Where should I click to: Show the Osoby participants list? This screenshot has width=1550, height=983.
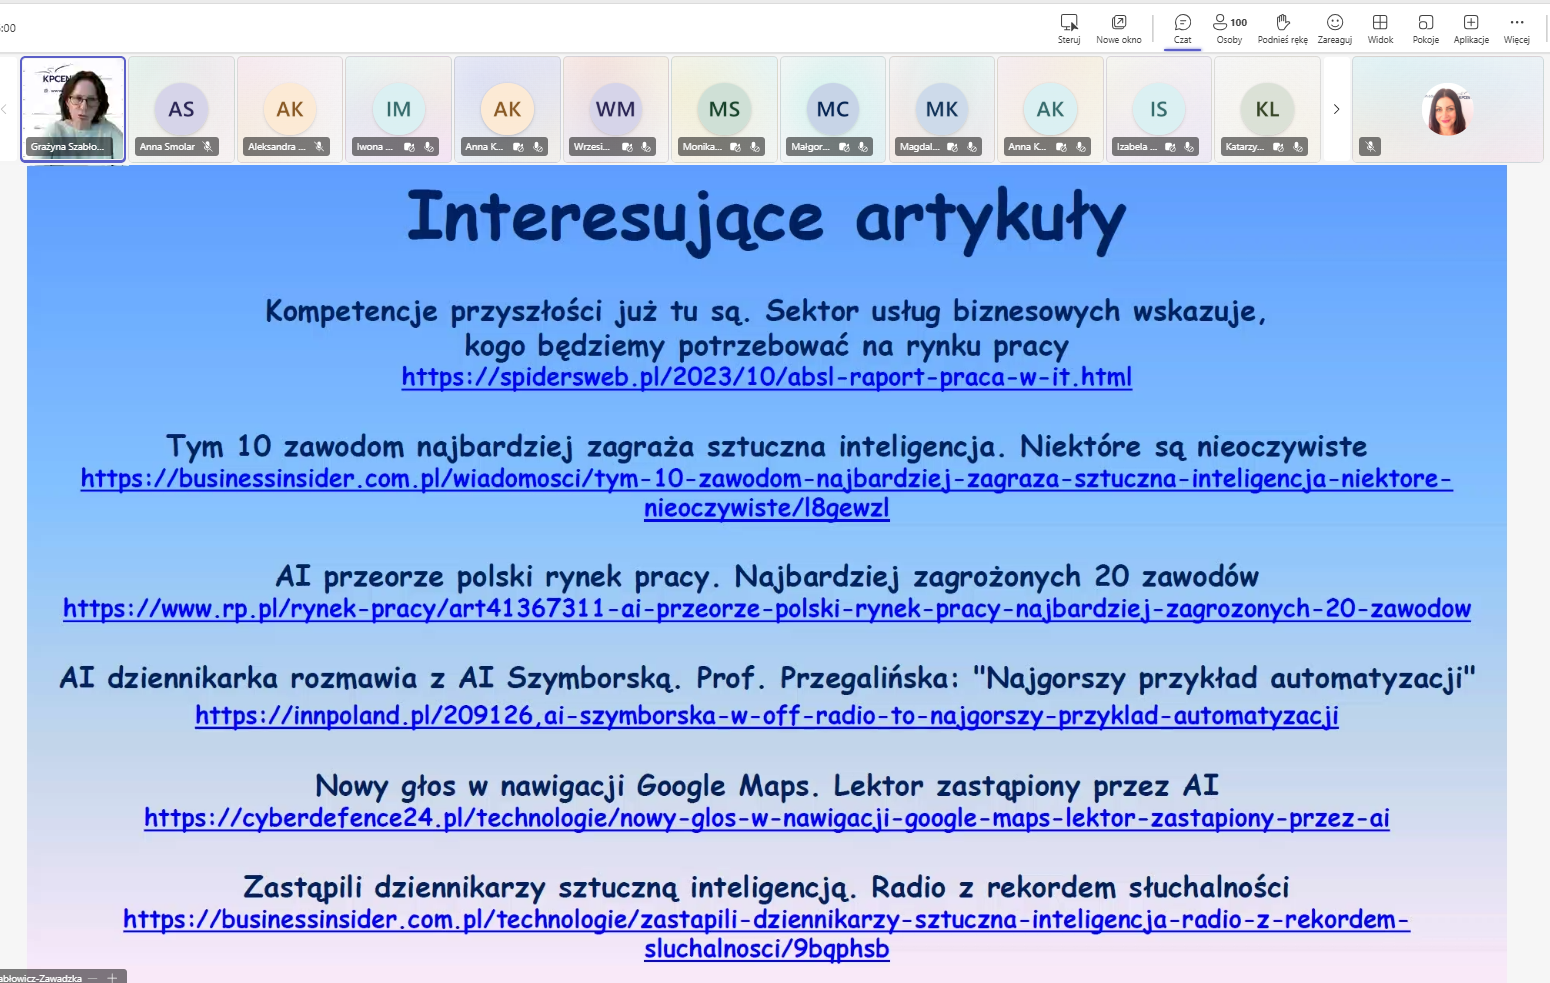(1229, 29)
